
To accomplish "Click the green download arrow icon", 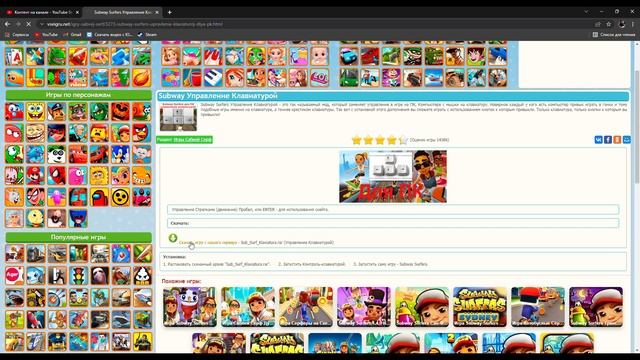I will click(173, 238).
